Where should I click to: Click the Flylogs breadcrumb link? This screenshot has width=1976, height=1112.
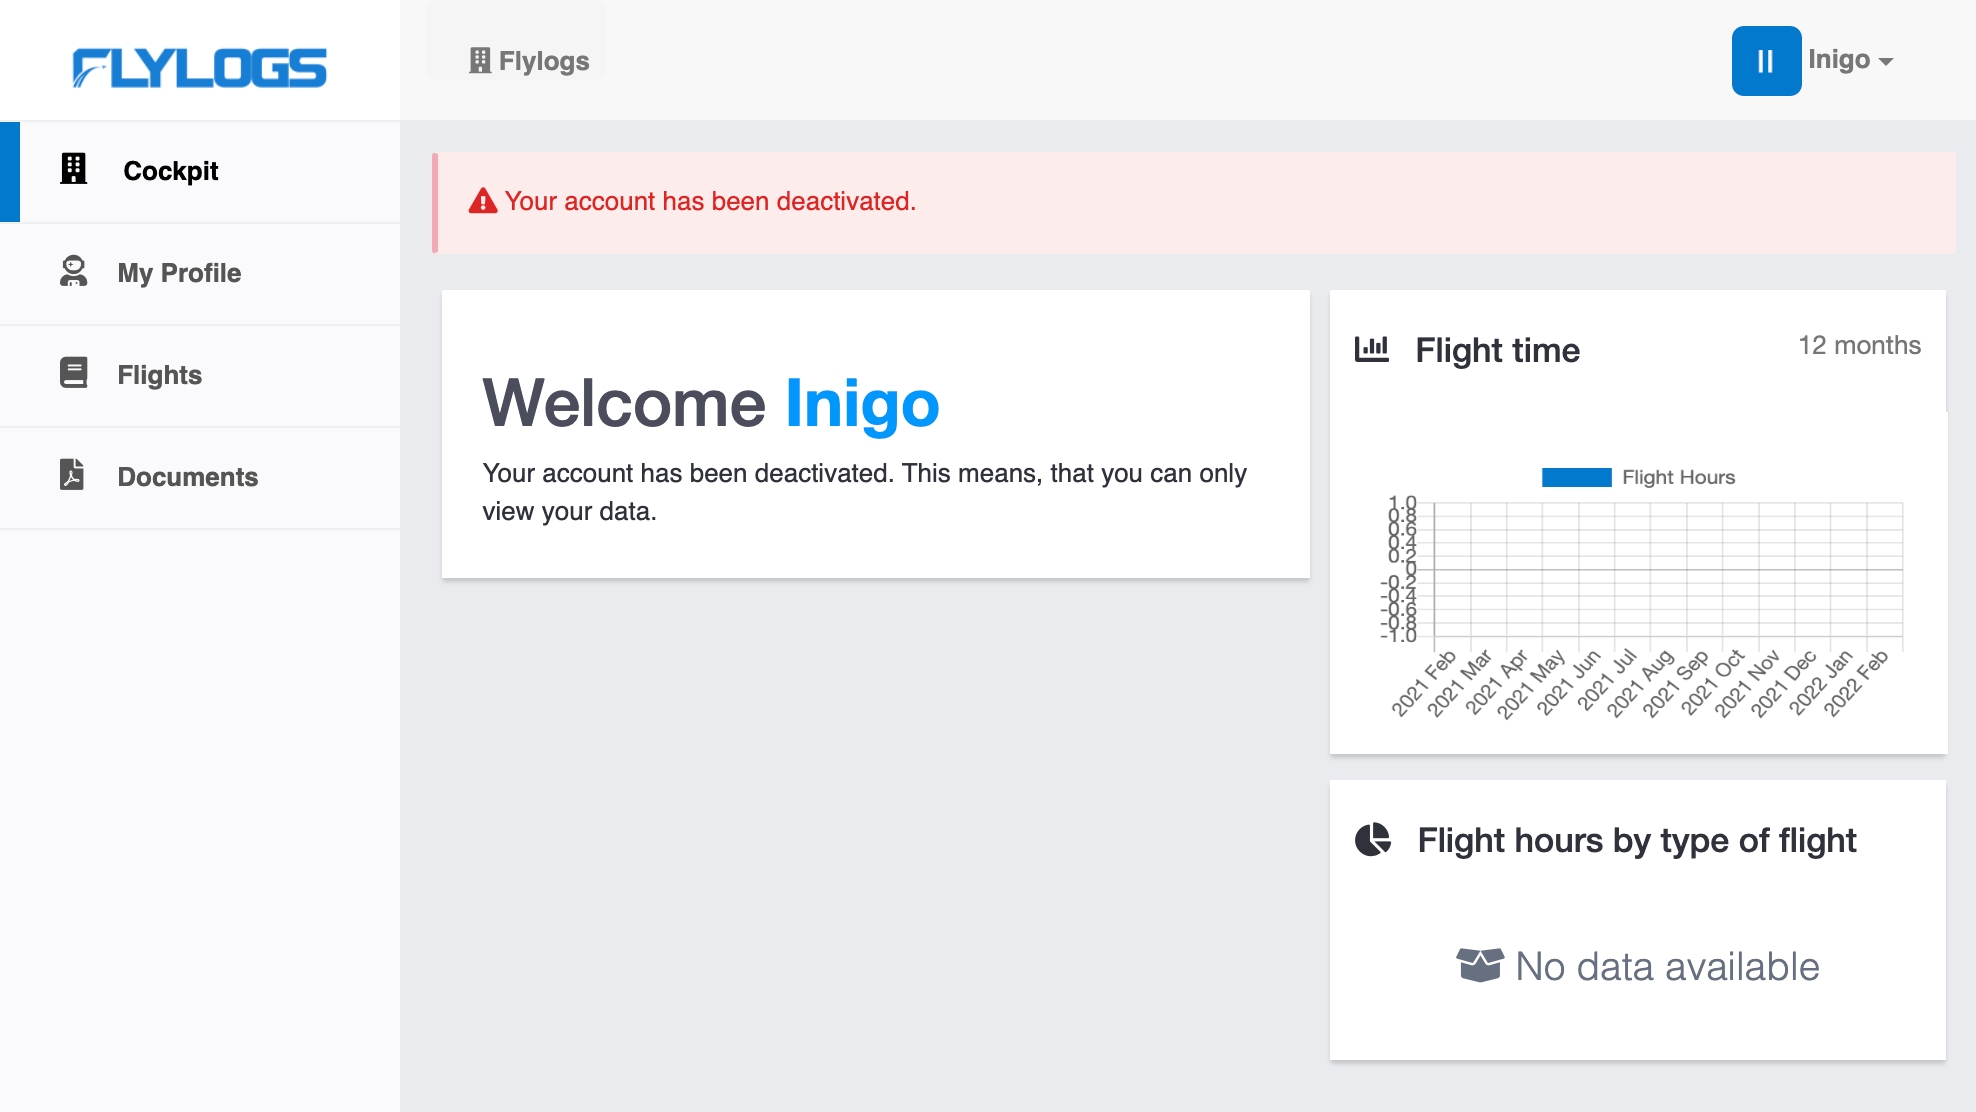tap(530, 61)
